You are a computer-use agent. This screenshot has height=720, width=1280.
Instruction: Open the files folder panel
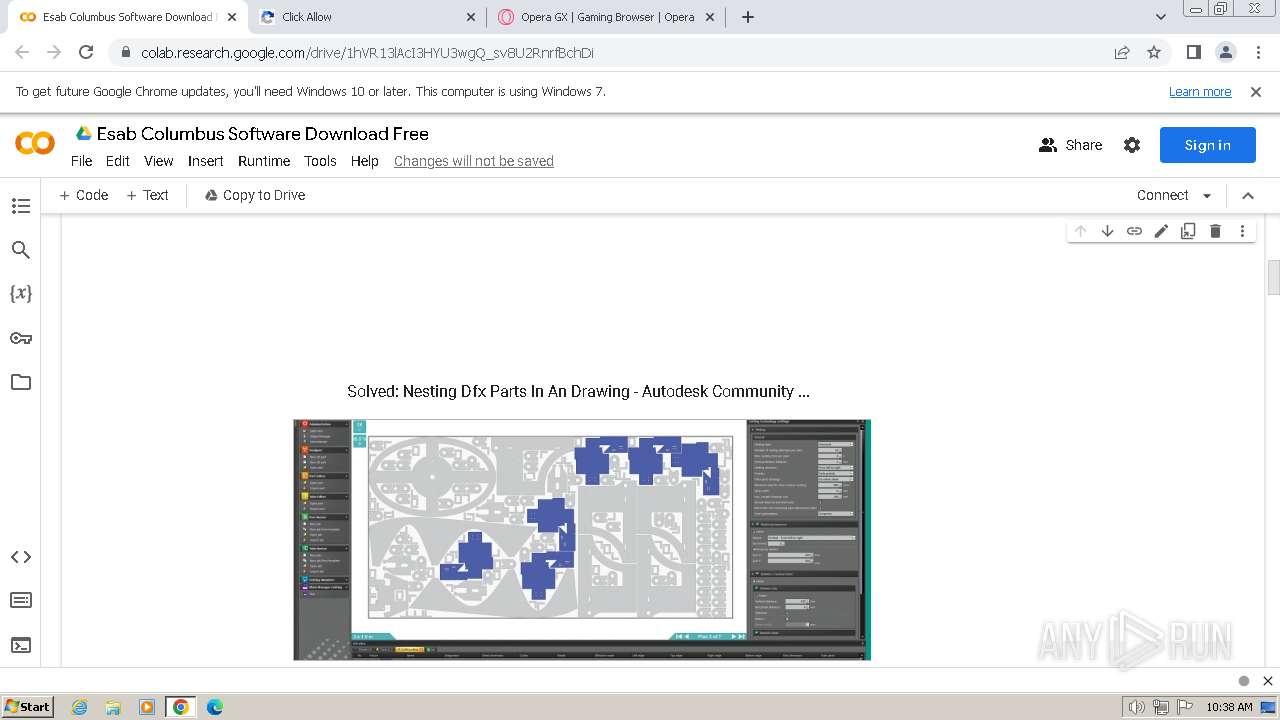click(21, 382)
